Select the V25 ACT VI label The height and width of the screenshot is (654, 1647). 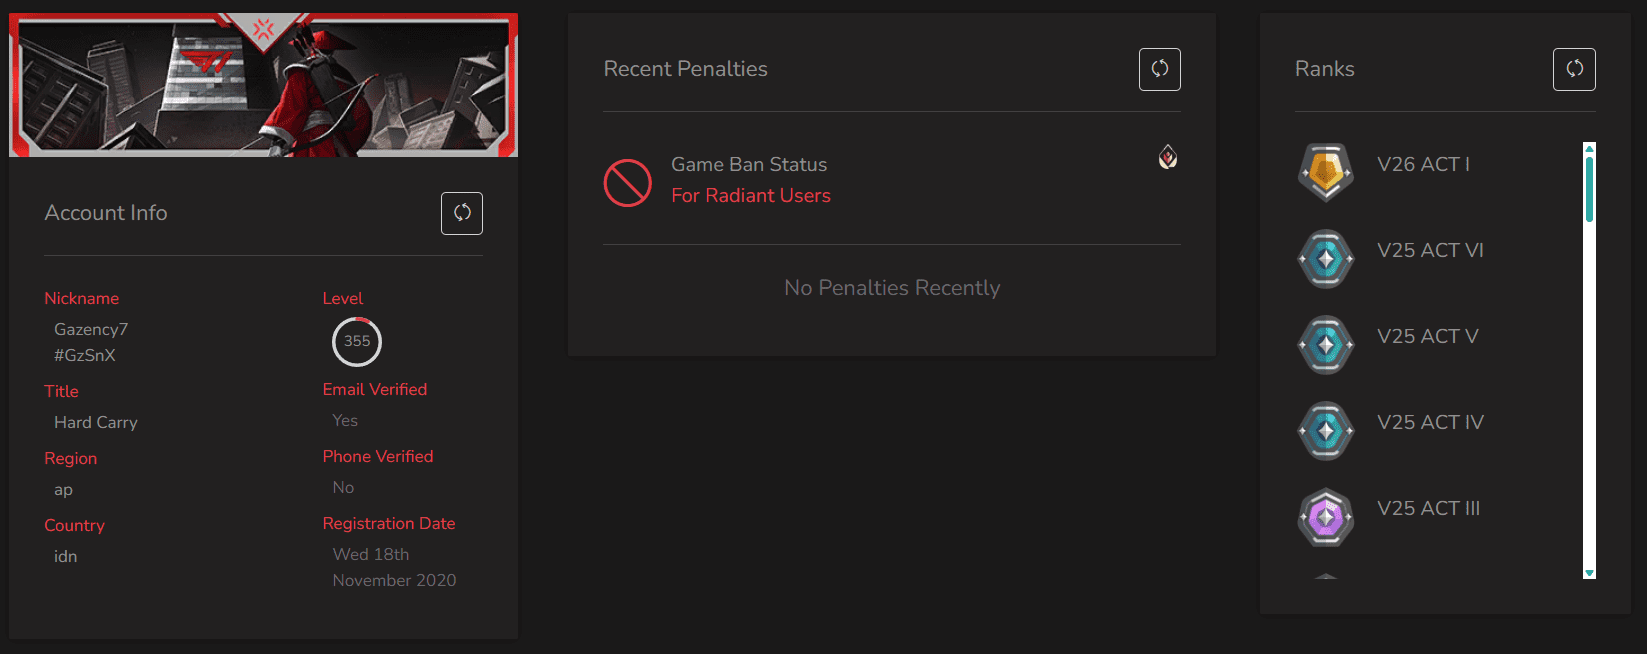coord(1430,250)
